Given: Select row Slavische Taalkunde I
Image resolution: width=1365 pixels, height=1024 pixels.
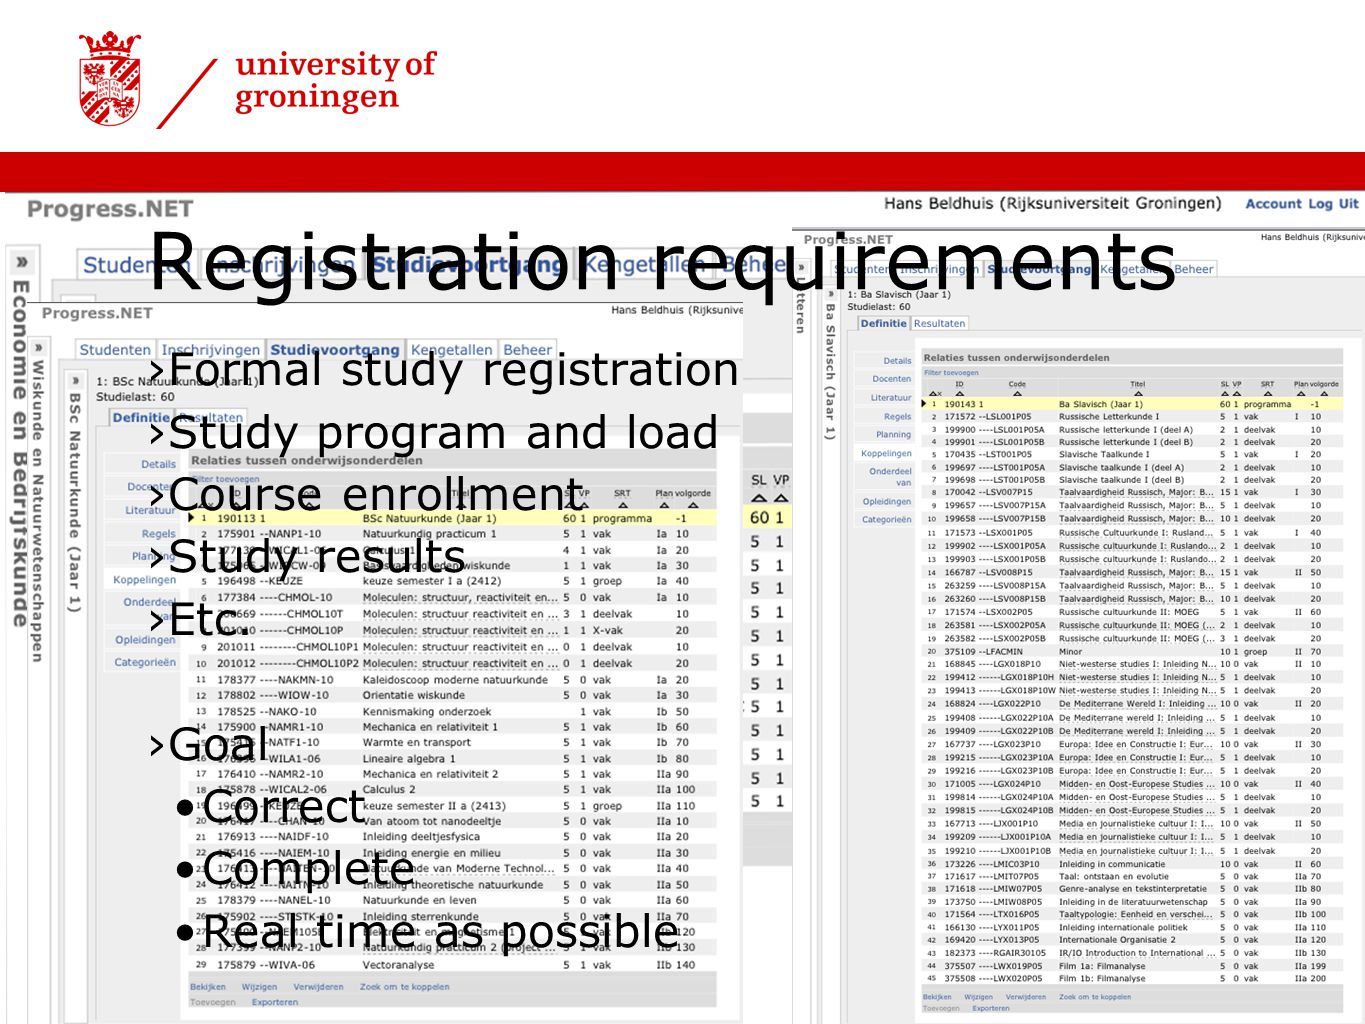Looking at the screenshot, I should [1132, 454].
